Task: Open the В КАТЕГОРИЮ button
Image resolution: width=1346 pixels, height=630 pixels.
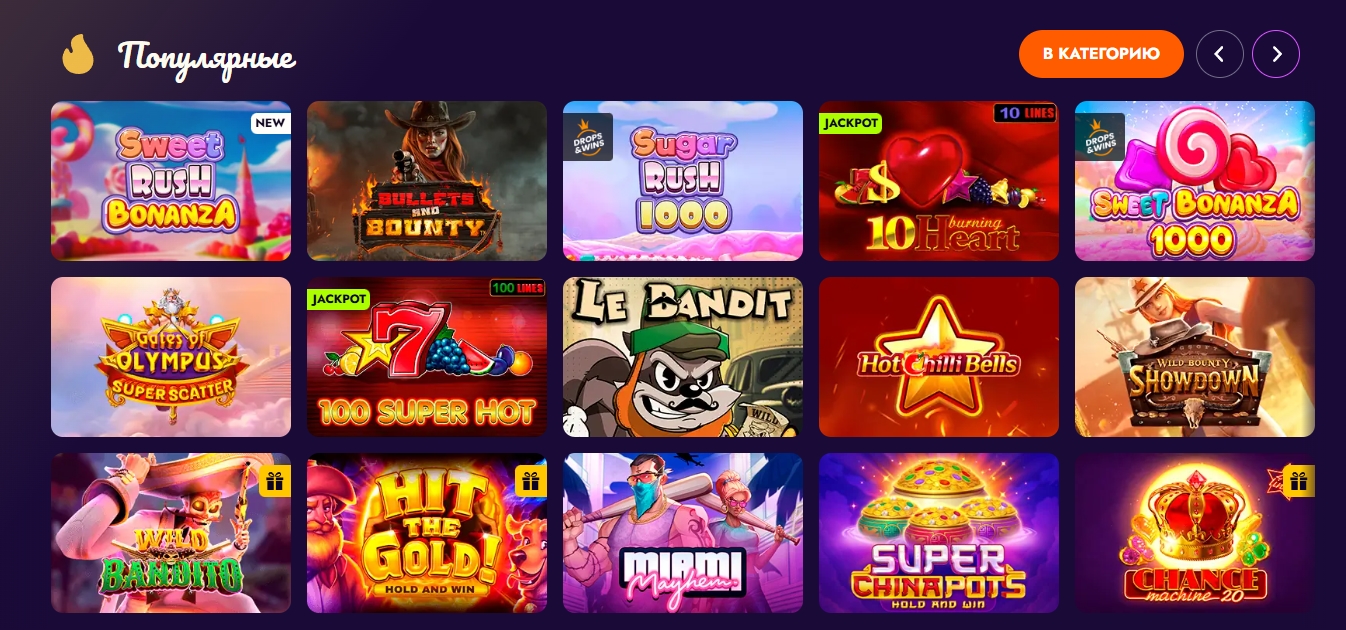Action: (1101, 54)
